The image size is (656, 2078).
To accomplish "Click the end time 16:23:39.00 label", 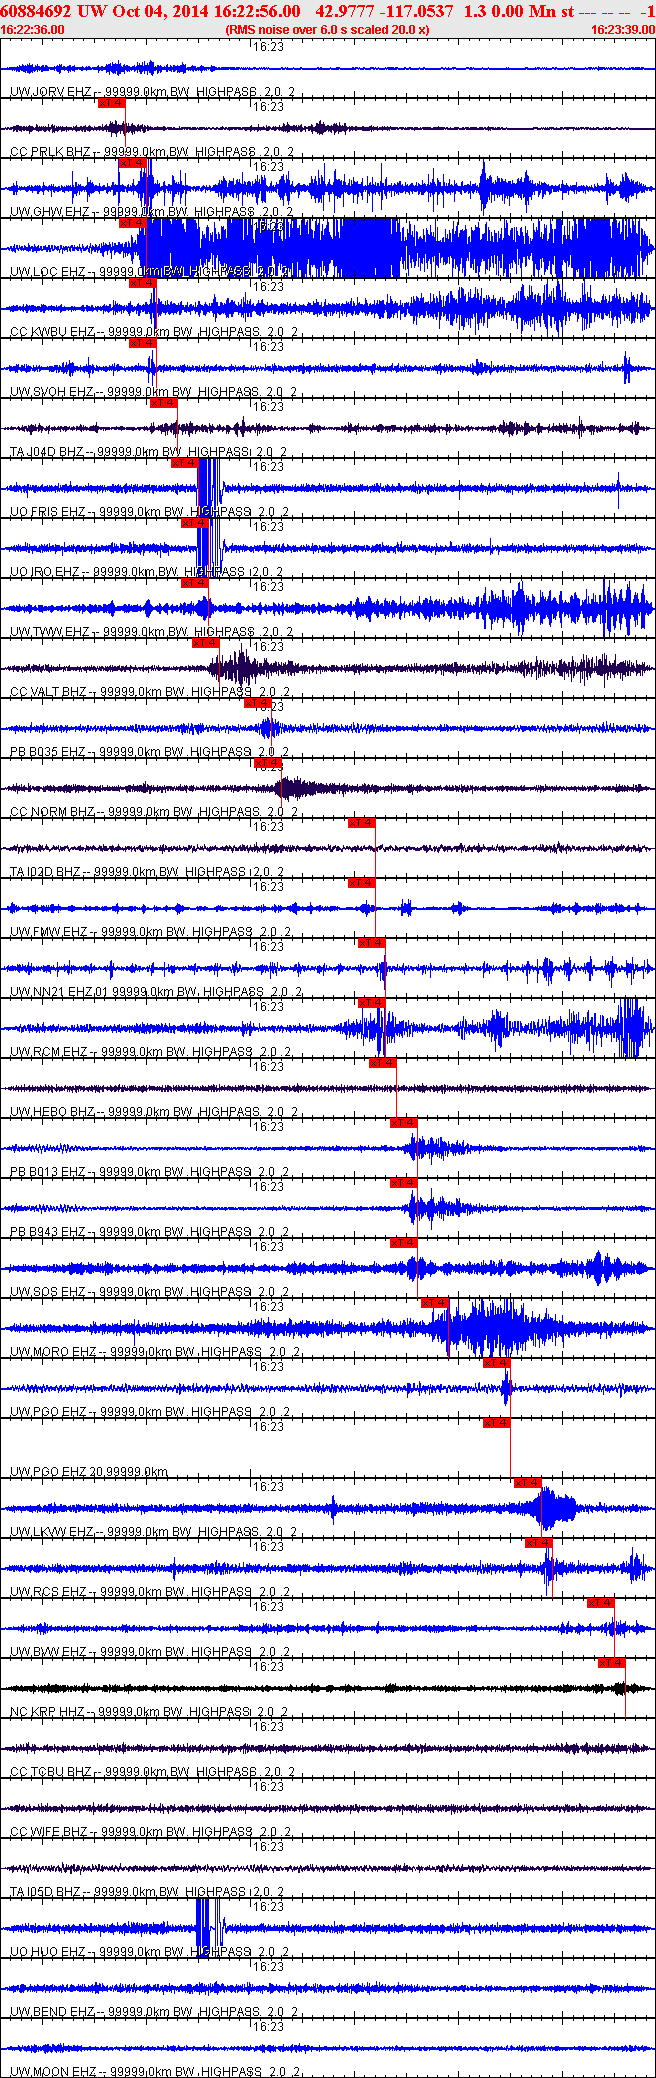I will pyautogui.click(x=622, y=30).
